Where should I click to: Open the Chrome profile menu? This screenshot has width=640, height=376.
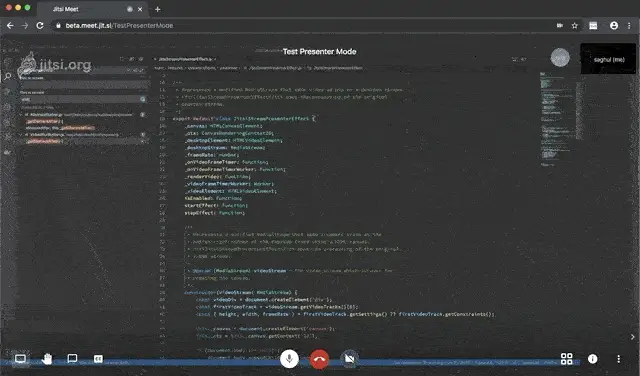click(x=614, y=25)
